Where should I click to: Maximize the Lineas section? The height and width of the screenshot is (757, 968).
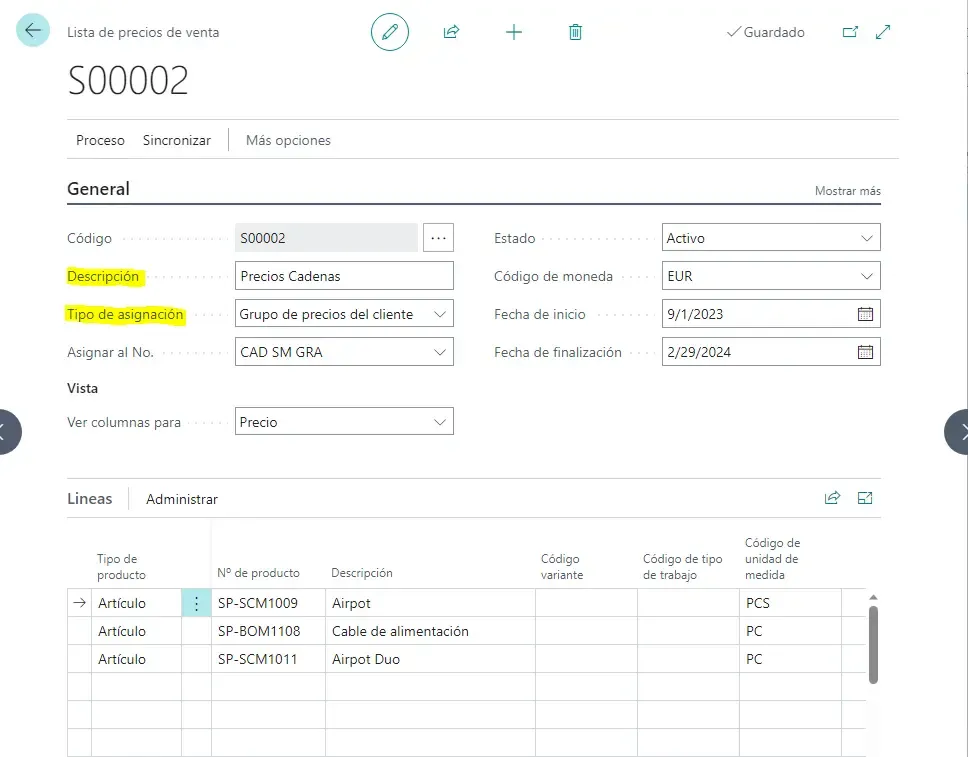pos(866,498)
